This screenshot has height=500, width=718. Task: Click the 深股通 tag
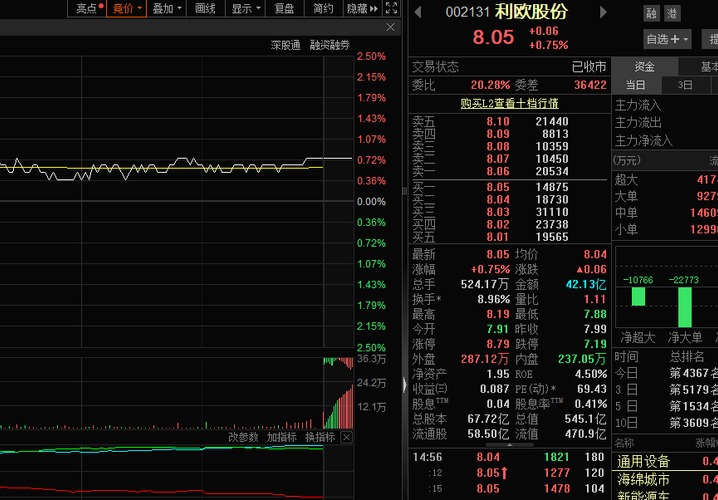coord(285,45)
